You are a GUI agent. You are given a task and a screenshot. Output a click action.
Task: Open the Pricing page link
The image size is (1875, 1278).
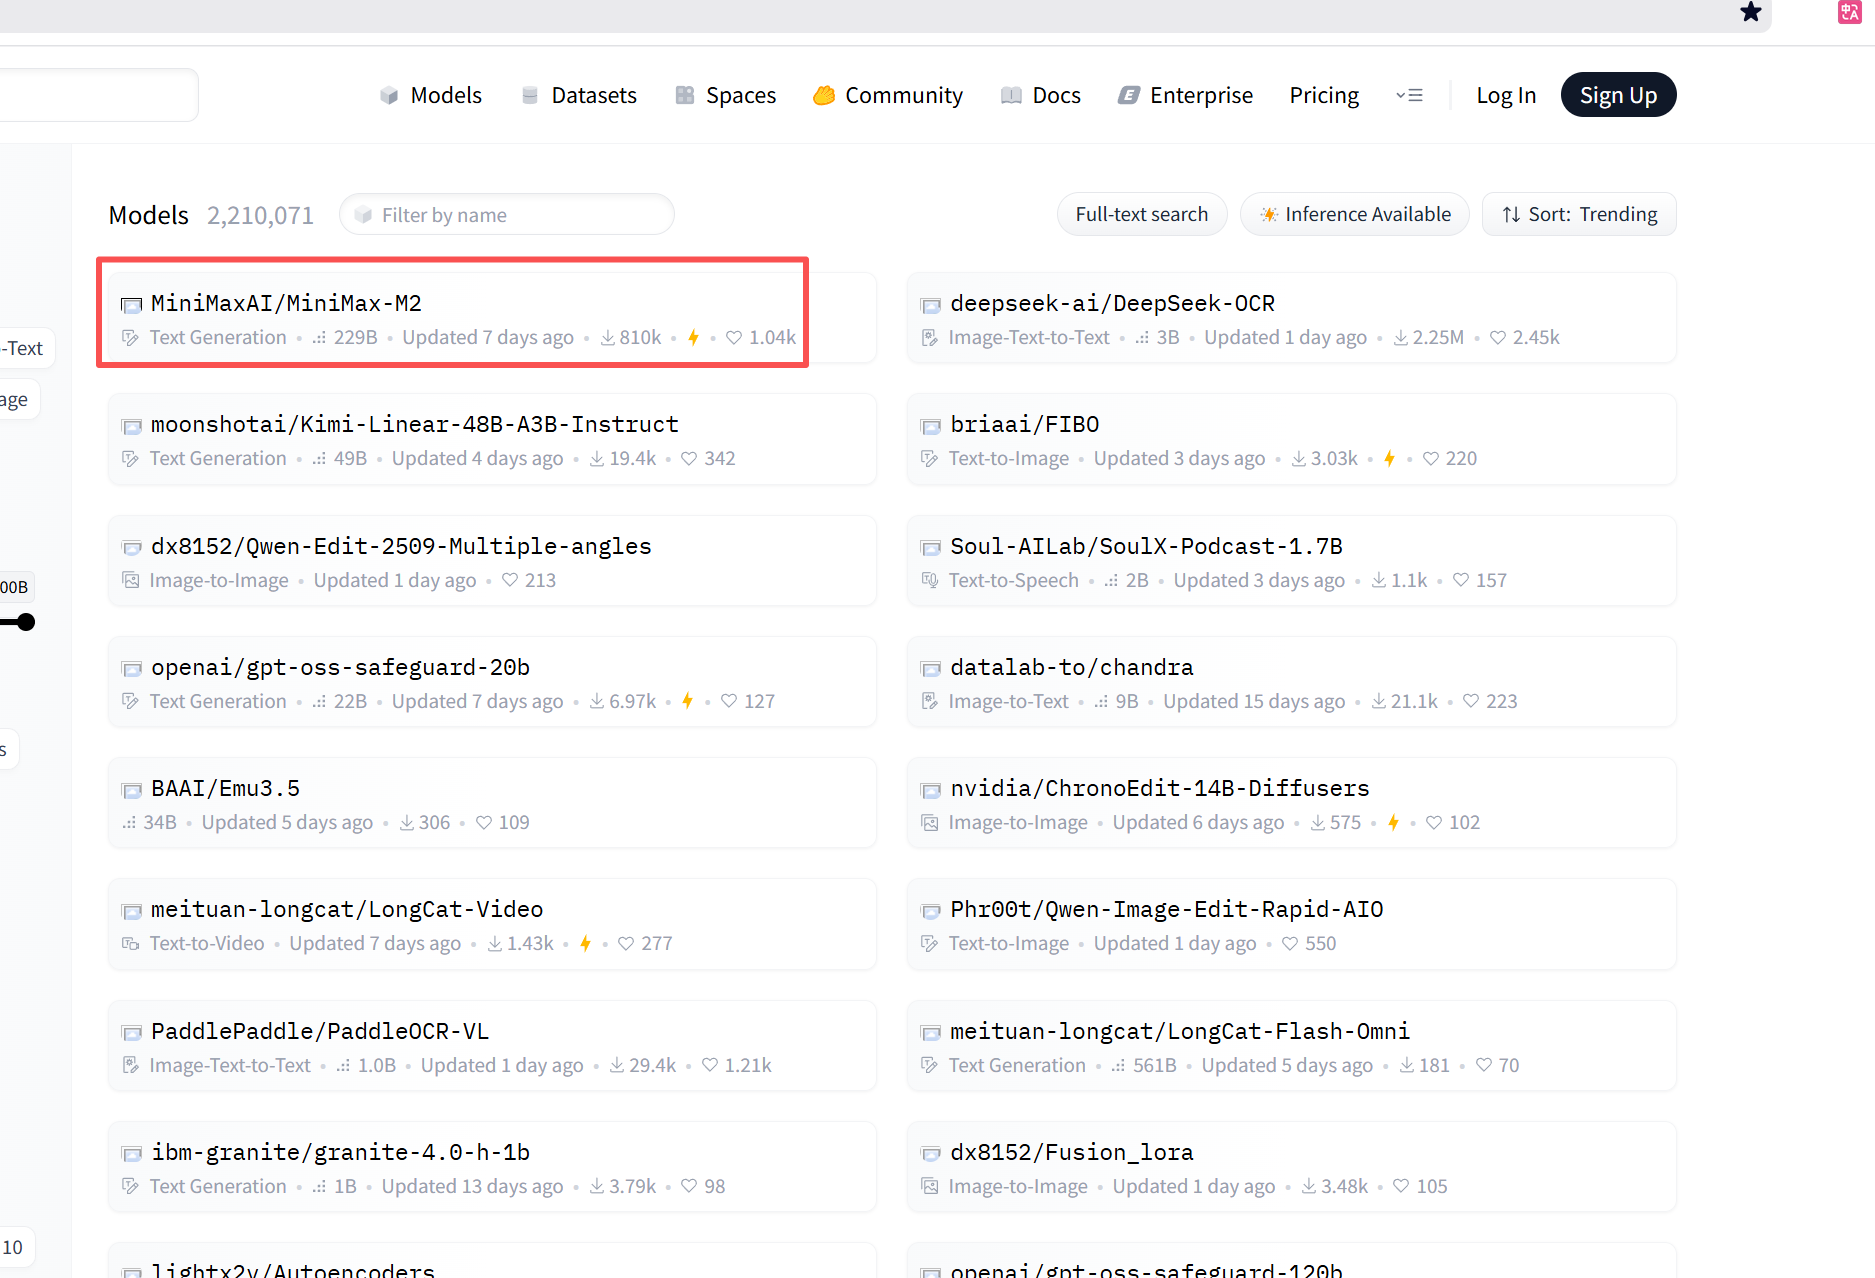1324,95
